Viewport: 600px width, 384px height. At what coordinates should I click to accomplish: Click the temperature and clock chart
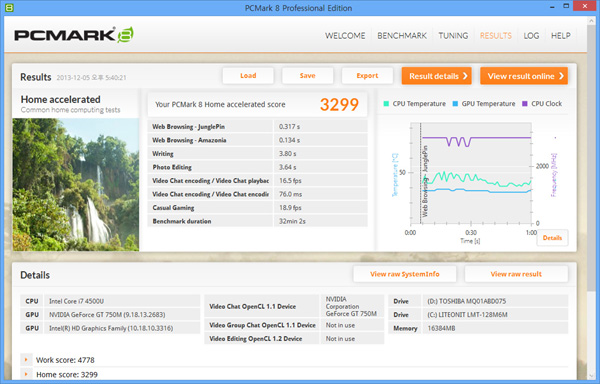[471, 173]
